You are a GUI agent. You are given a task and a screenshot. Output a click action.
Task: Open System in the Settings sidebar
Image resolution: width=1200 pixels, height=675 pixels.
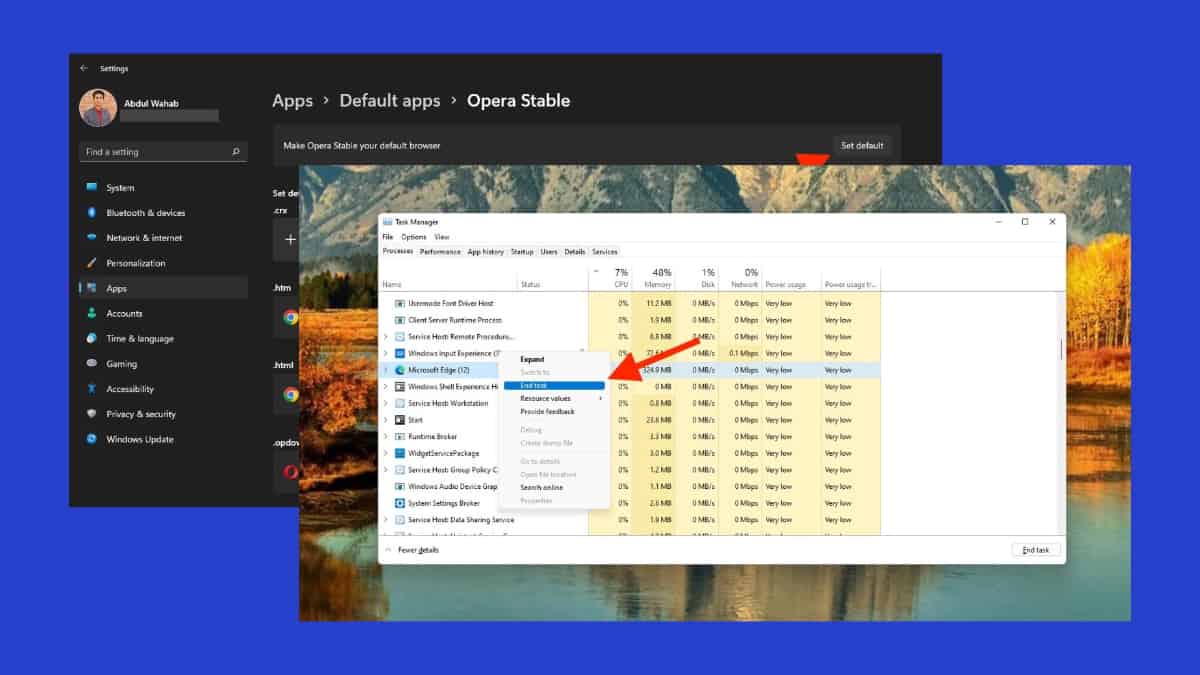click(x=163, y=188)
